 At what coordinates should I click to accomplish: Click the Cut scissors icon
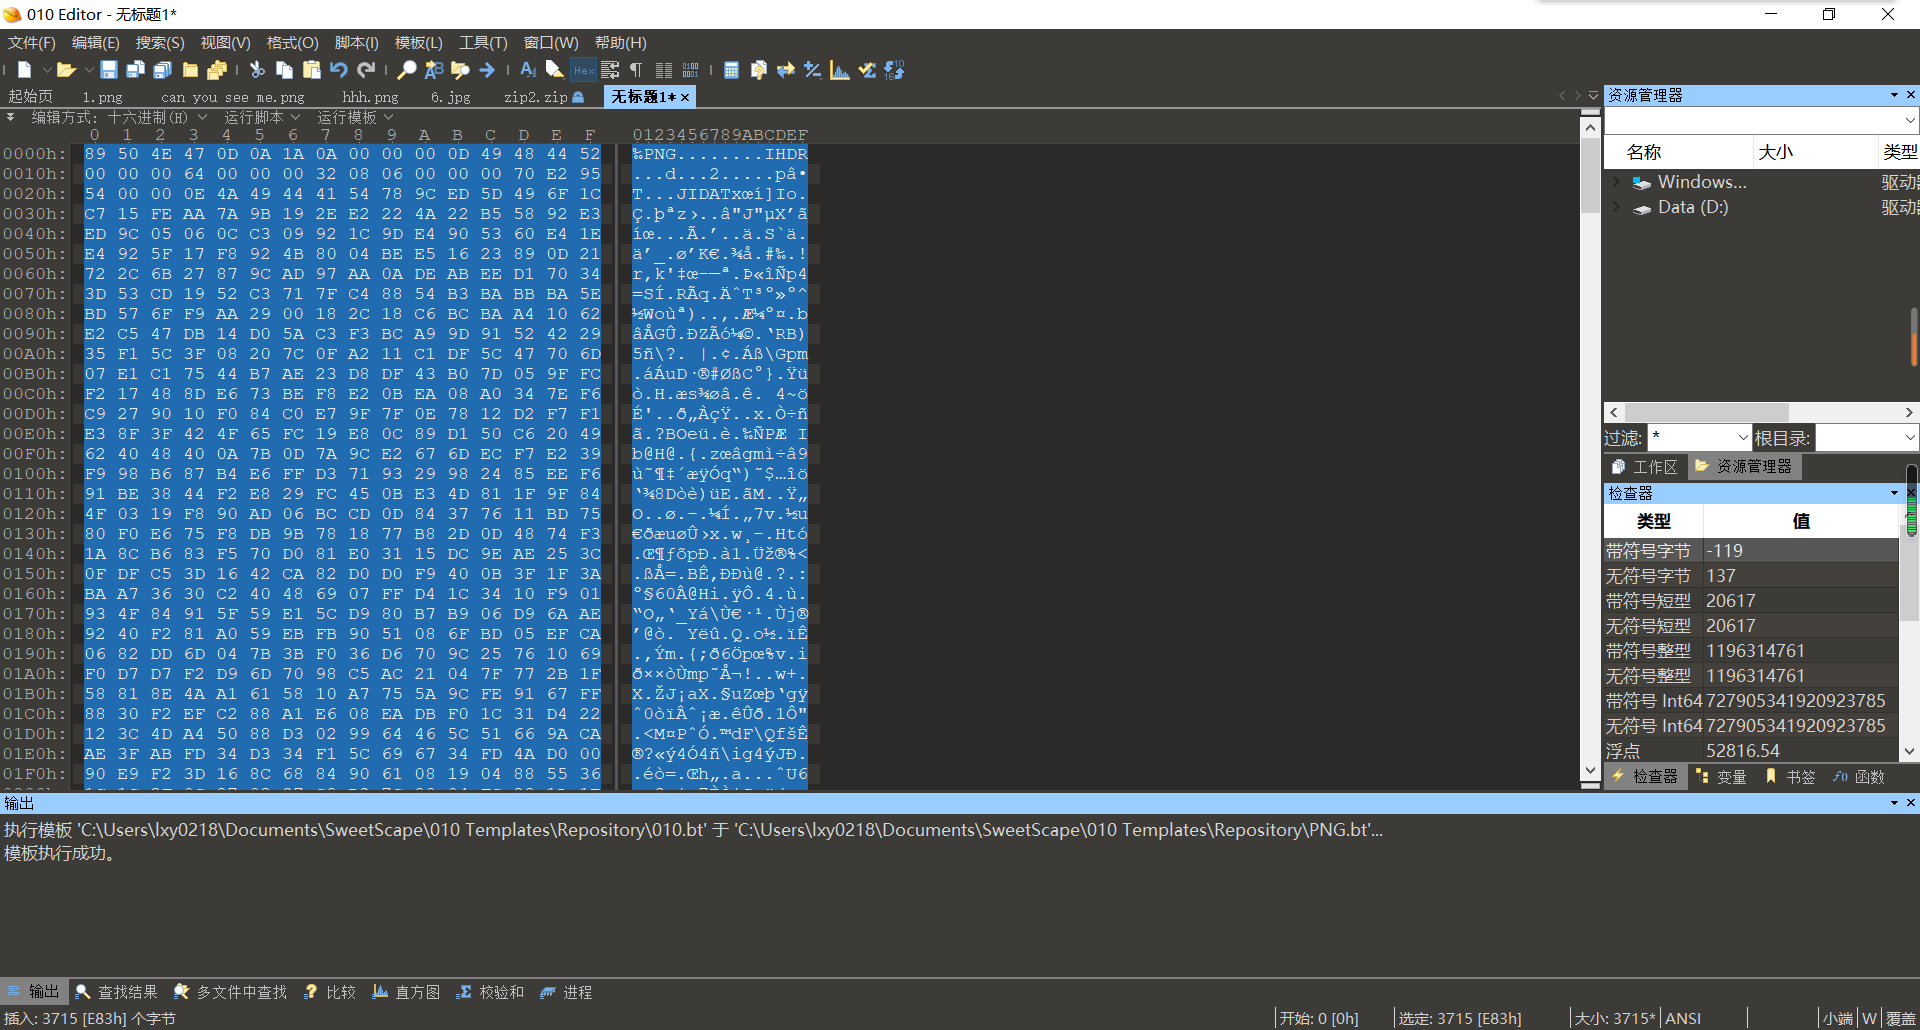click(257, 70)
